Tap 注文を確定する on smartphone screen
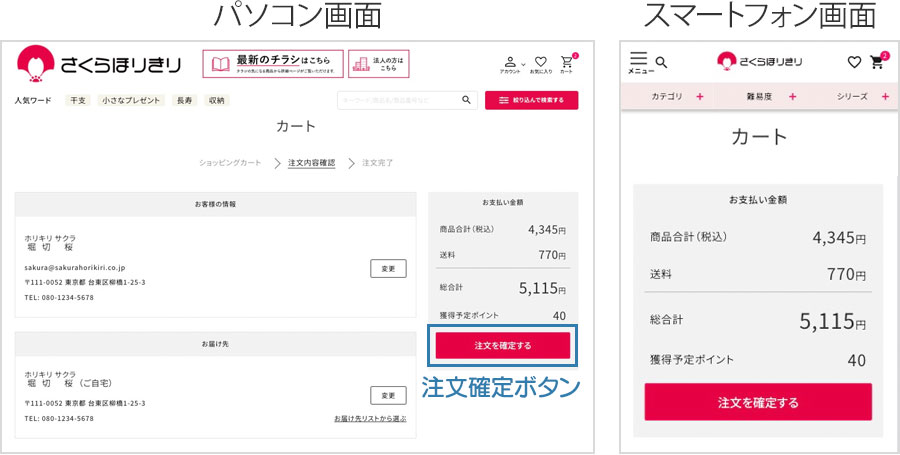This screenshot has width=900, height=455. click(x=758, y=402)
